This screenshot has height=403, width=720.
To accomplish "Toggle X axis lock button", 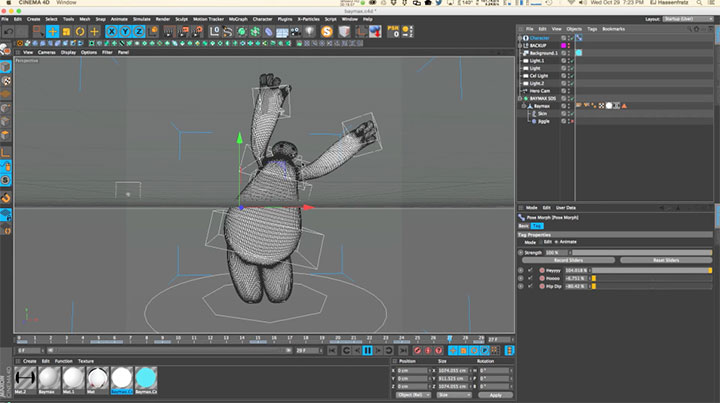I will coord(112,32).
